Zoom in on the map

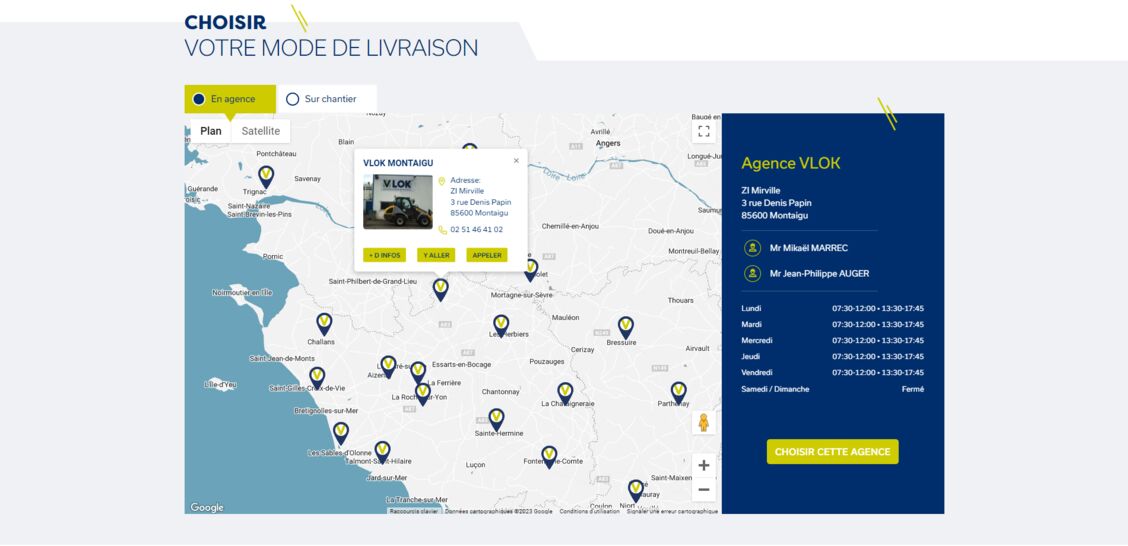(704, 465)
